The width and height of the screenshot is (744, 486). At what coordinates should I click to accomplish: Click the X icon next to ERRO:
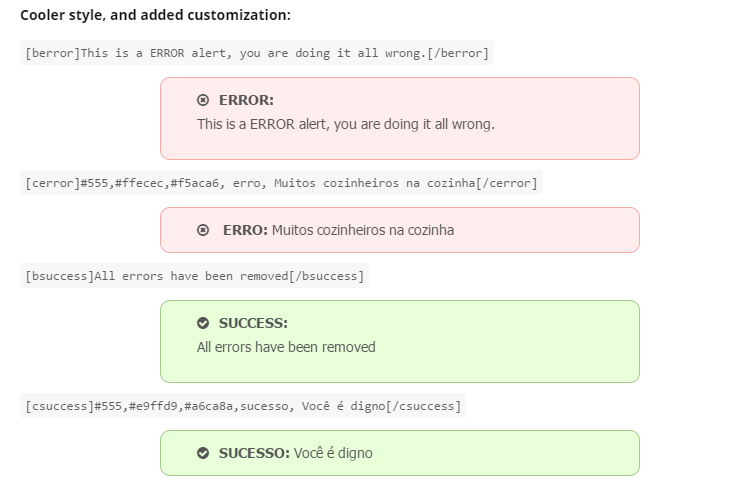203,230
